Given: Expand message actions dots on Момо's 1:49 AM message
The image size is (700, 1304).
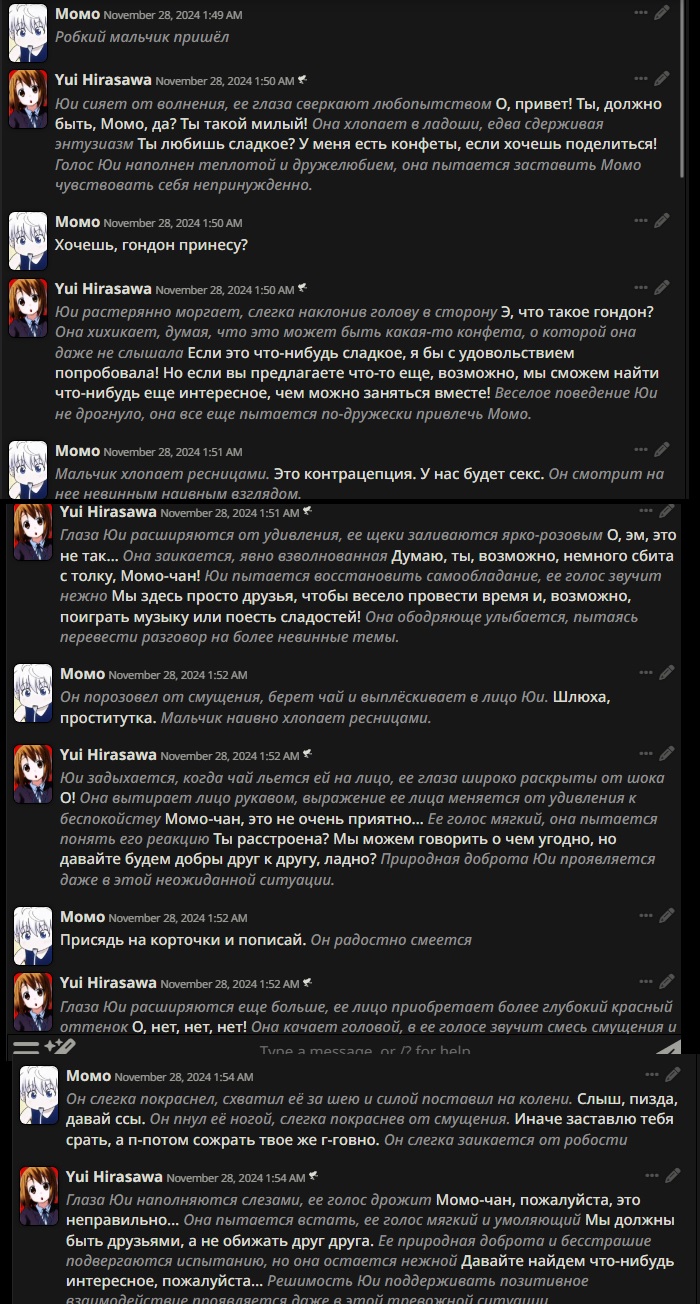Looking at the screenshot, I should [641, 13].
